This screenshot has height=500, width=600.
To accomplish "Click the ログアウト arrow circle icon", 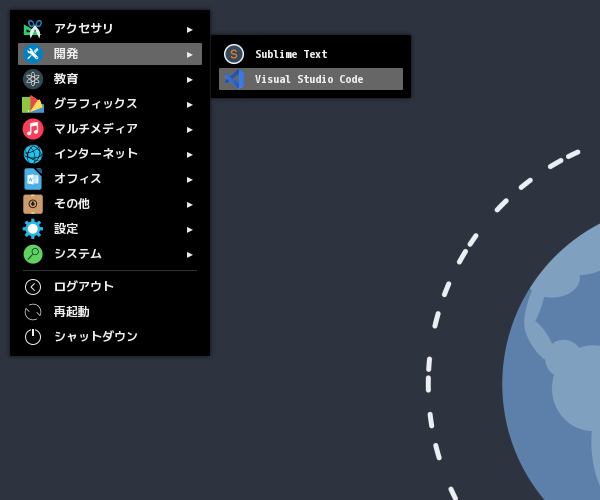I will 33,287.
